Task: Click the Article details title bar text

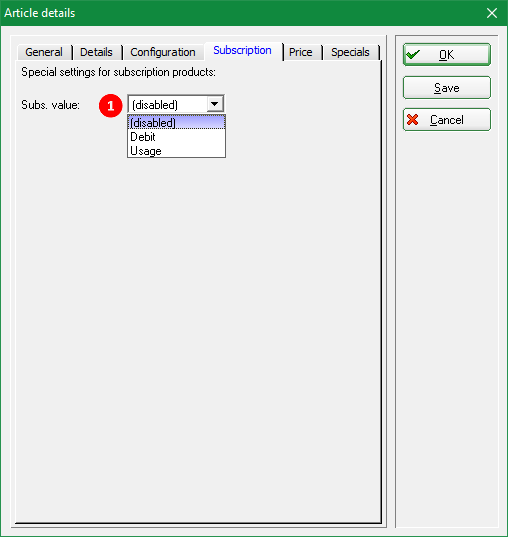Action: (40, 13)
